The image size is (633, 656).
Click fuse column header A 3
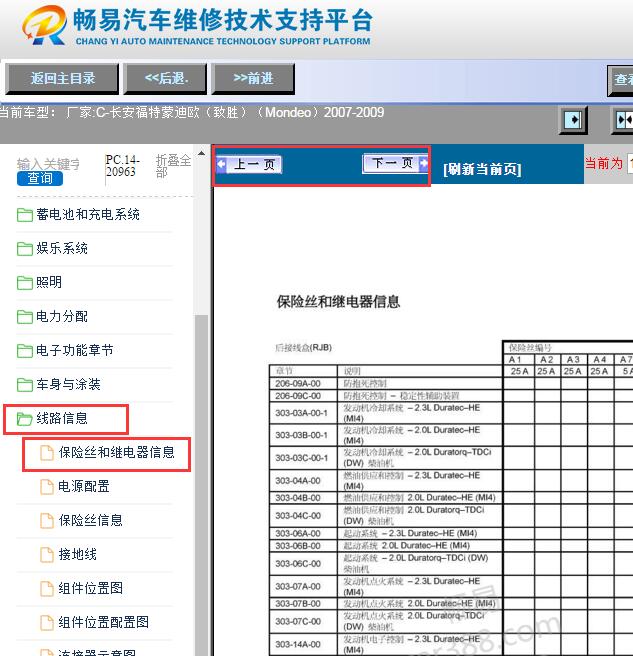tap(573, 359)
